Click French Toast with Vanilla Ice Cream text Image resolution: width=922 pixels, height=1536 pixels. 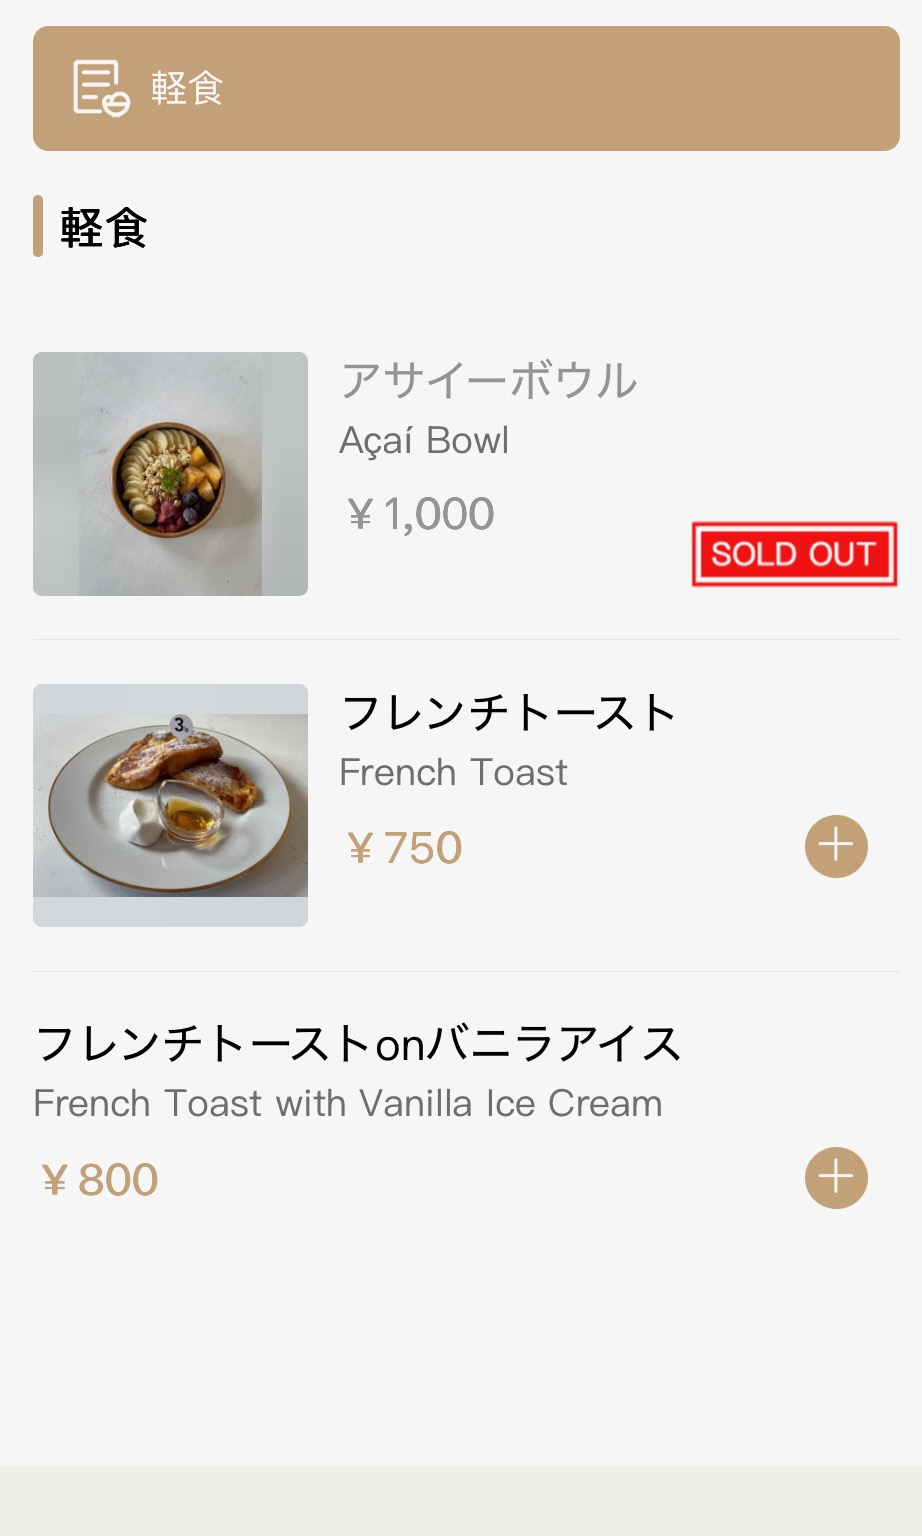pyautogui.click(x=348, y=1104)
